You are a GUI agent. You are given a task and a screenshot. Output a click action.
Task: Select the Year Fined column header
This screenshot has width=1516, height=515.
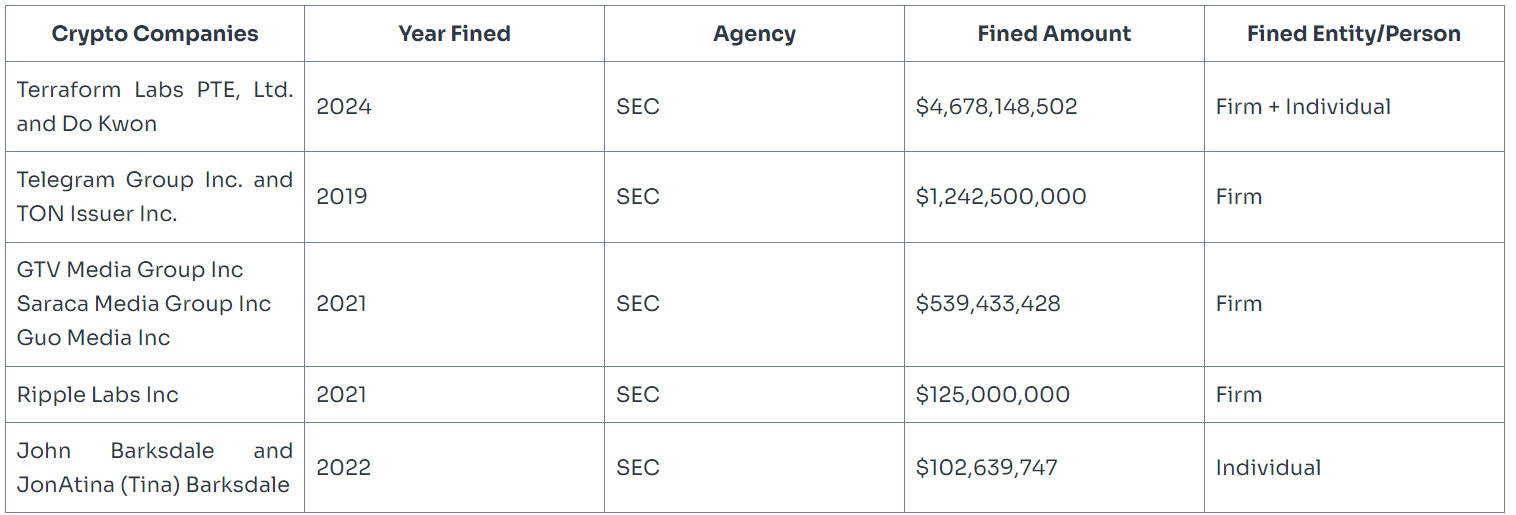click(x=454, y=34)
